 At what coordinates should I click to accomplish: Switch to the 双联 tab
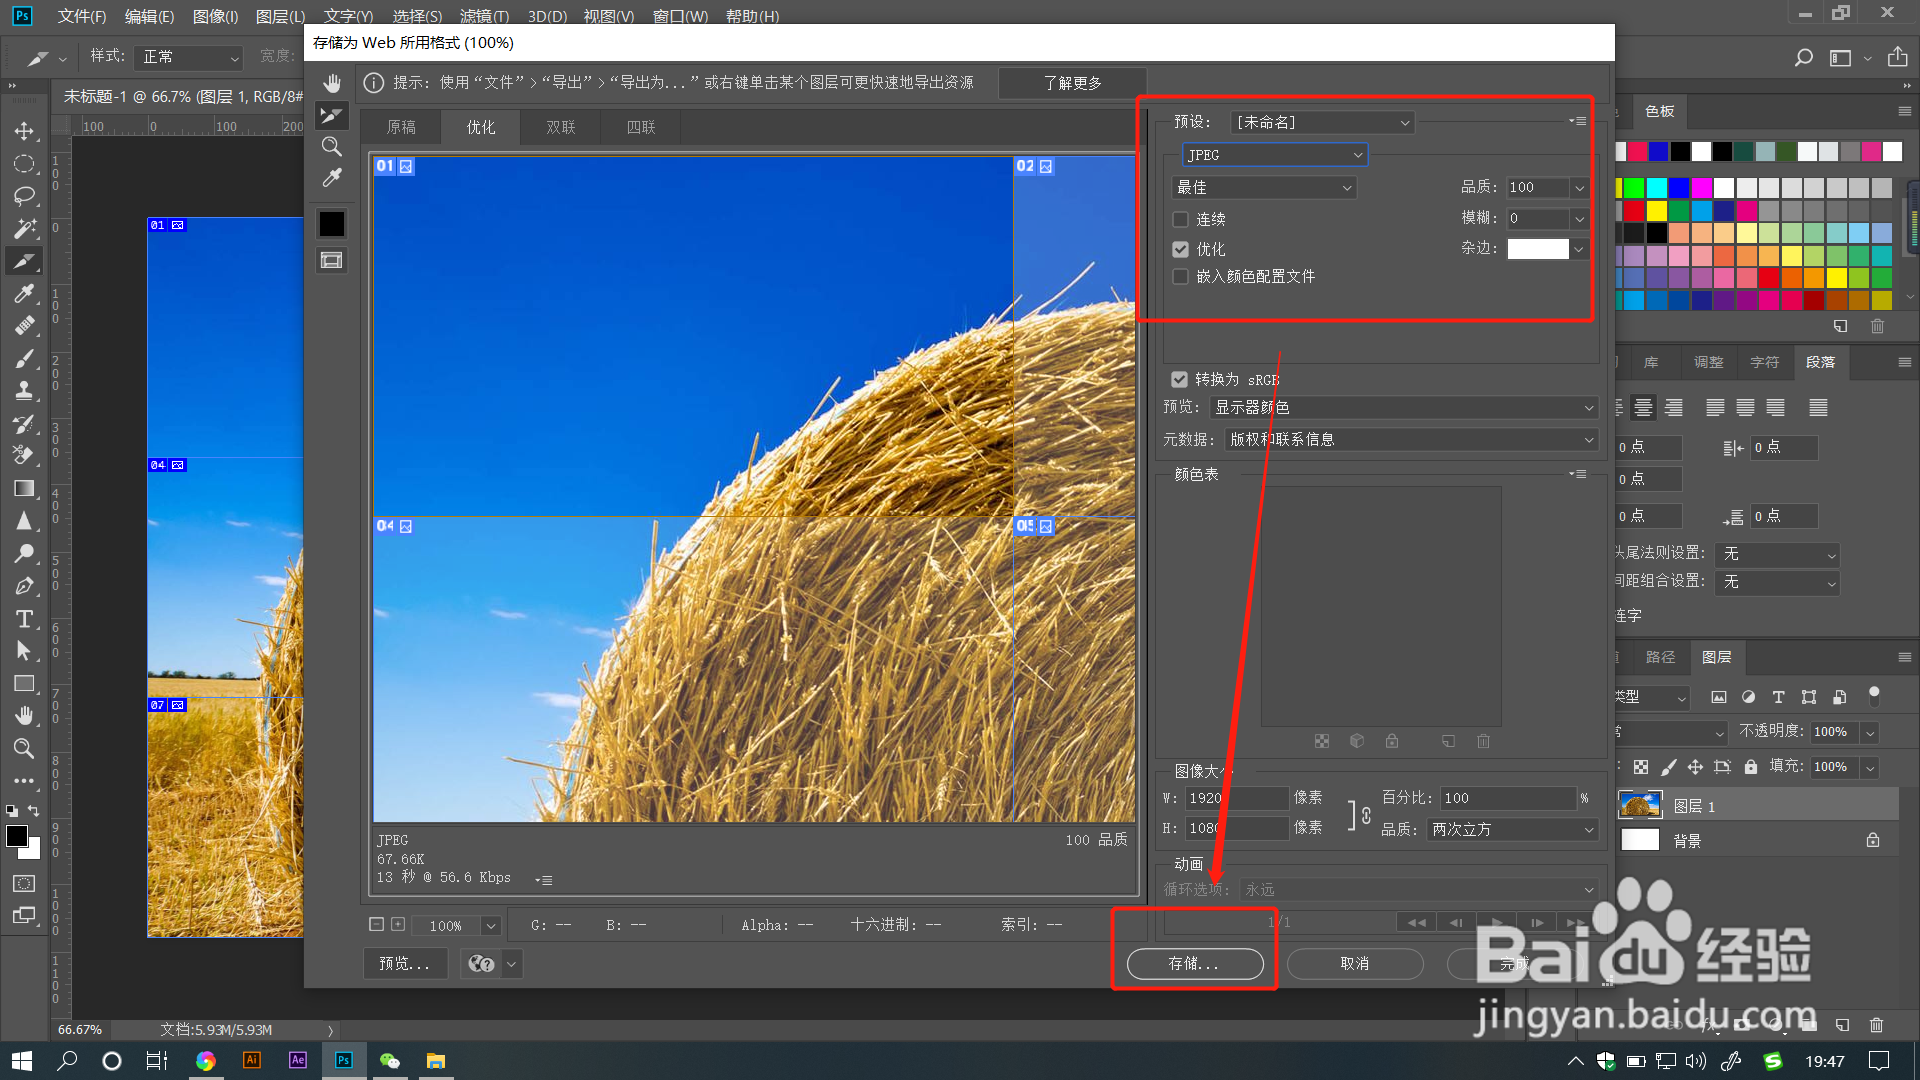pyautogui.click(x=561, y=128)
